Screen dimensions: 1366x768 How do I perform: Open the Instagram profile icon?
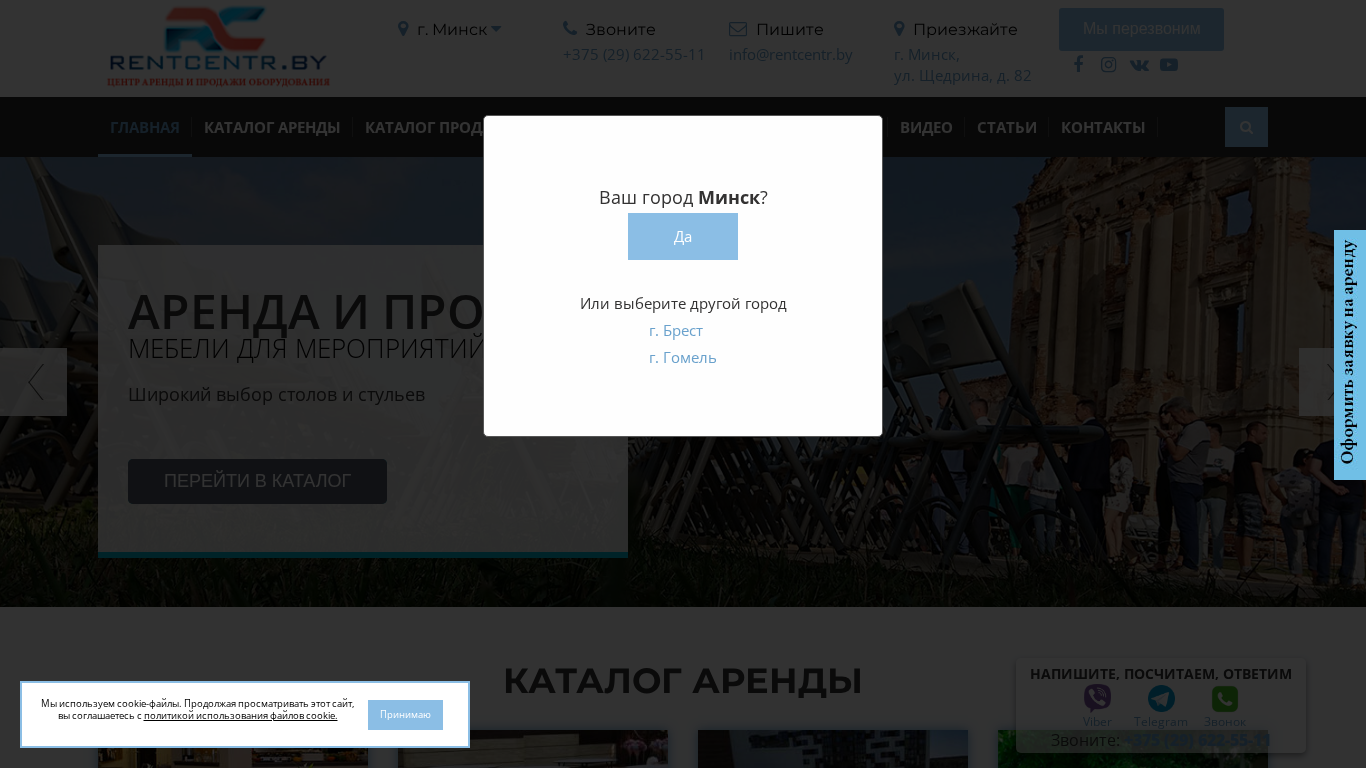click(x=1108, y=65)
